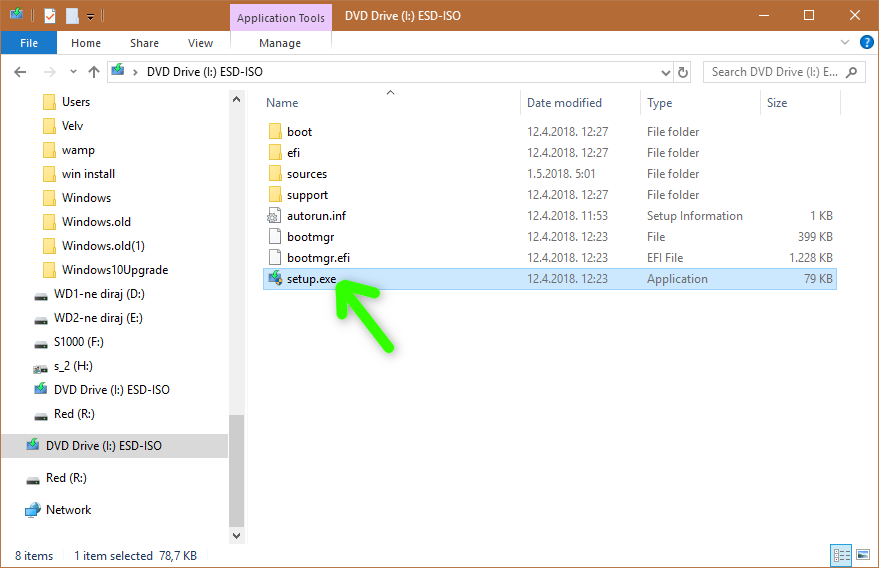Select the bootmgr.efi file icon
This screenshot has height=568, width=879.
pos(275,257)
